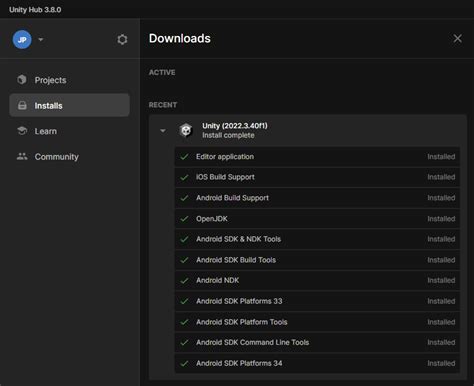This screenshot has height=386, width=474.
Task: Select the Android SDK Platforms 34 row
Action: [x=317, y=363]
